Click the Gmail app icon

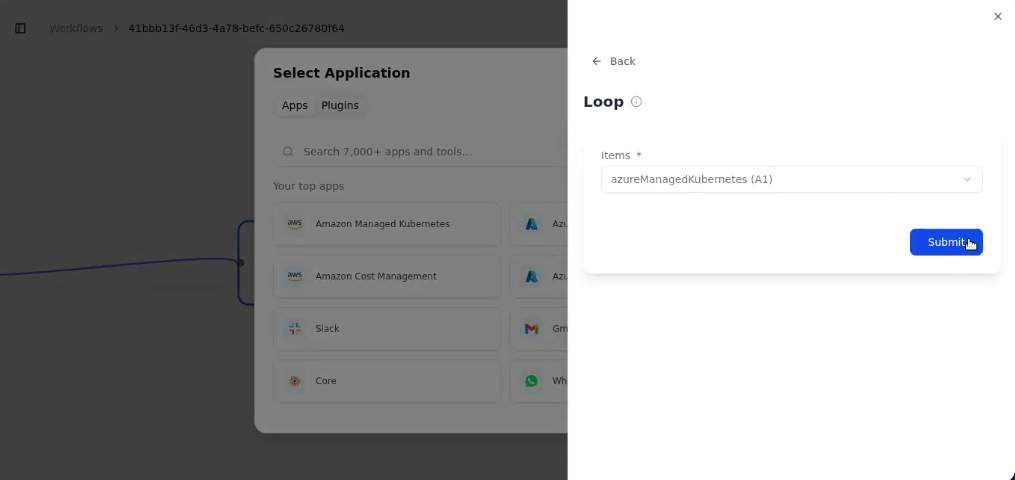click(531, 329)
